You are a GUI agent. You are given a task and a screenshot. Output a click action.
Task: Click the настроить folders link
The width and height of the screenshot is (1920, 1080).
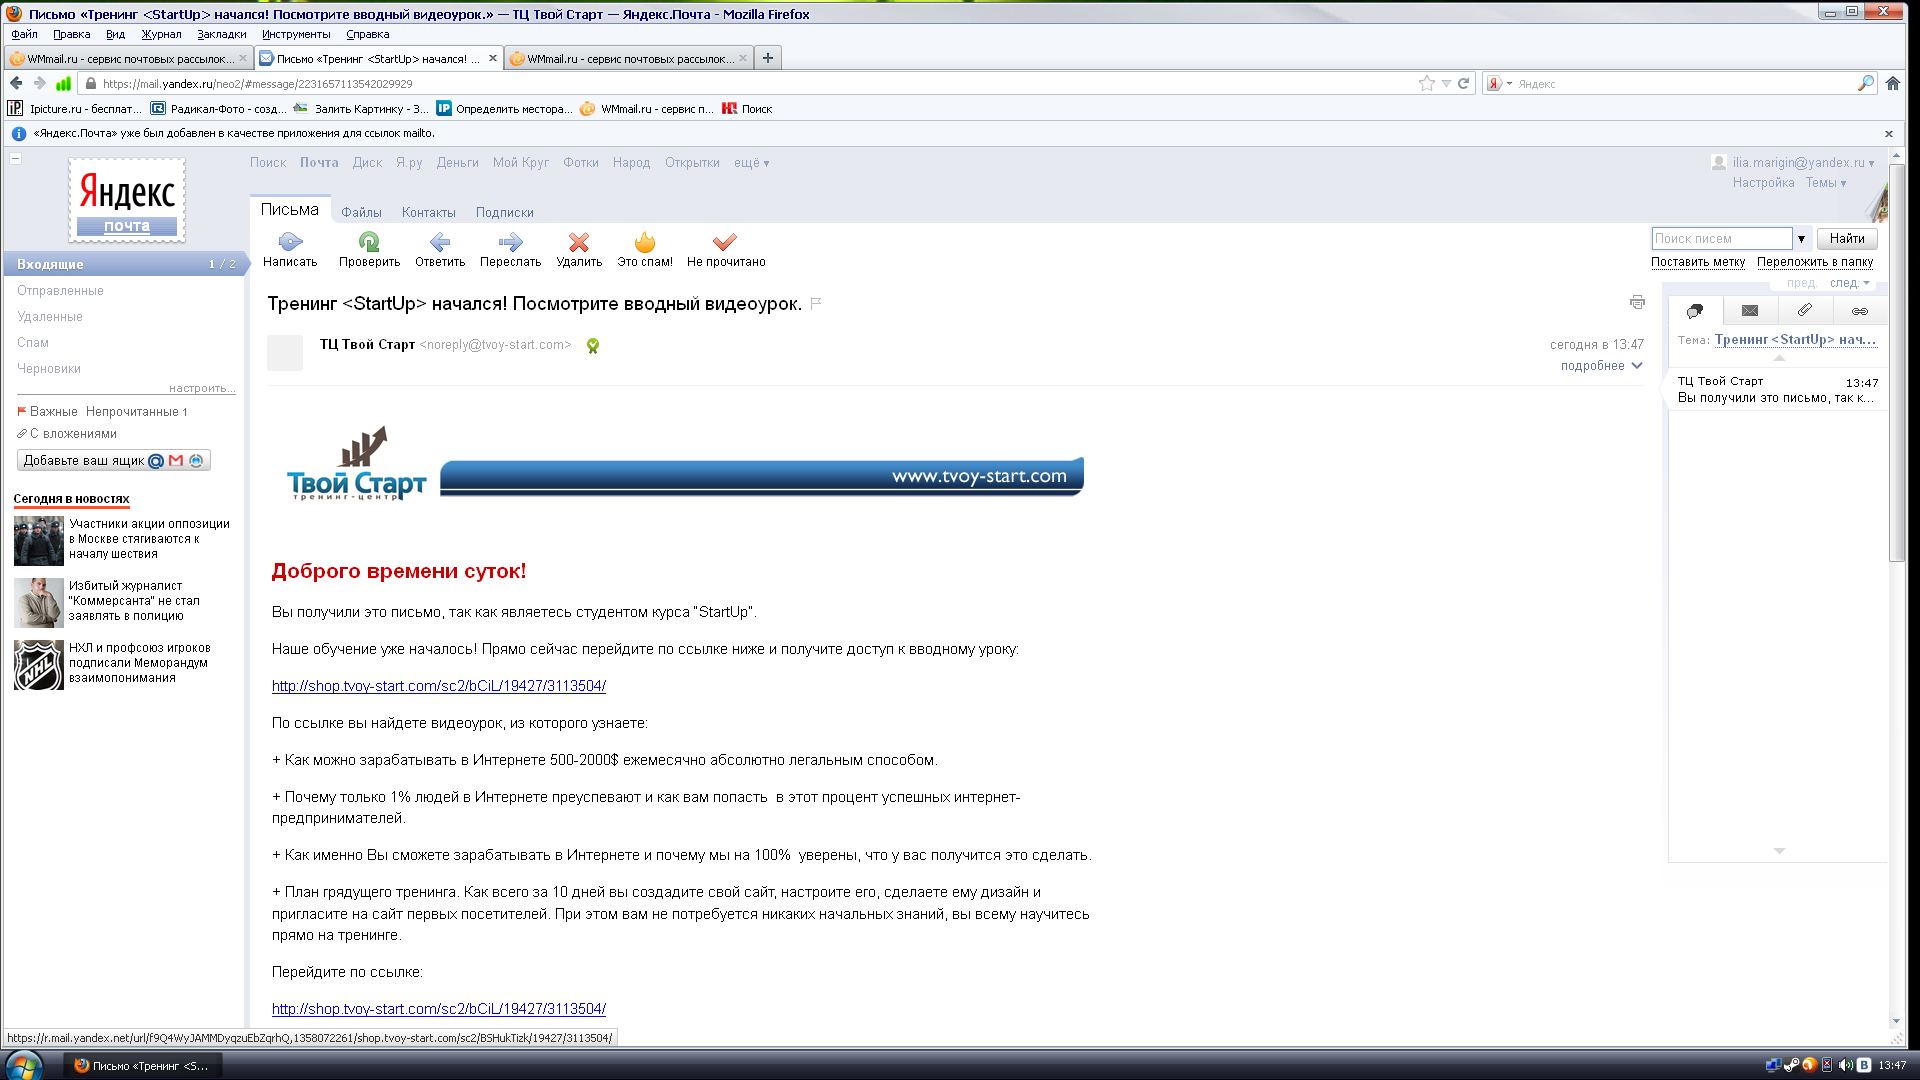coord(201,388)
